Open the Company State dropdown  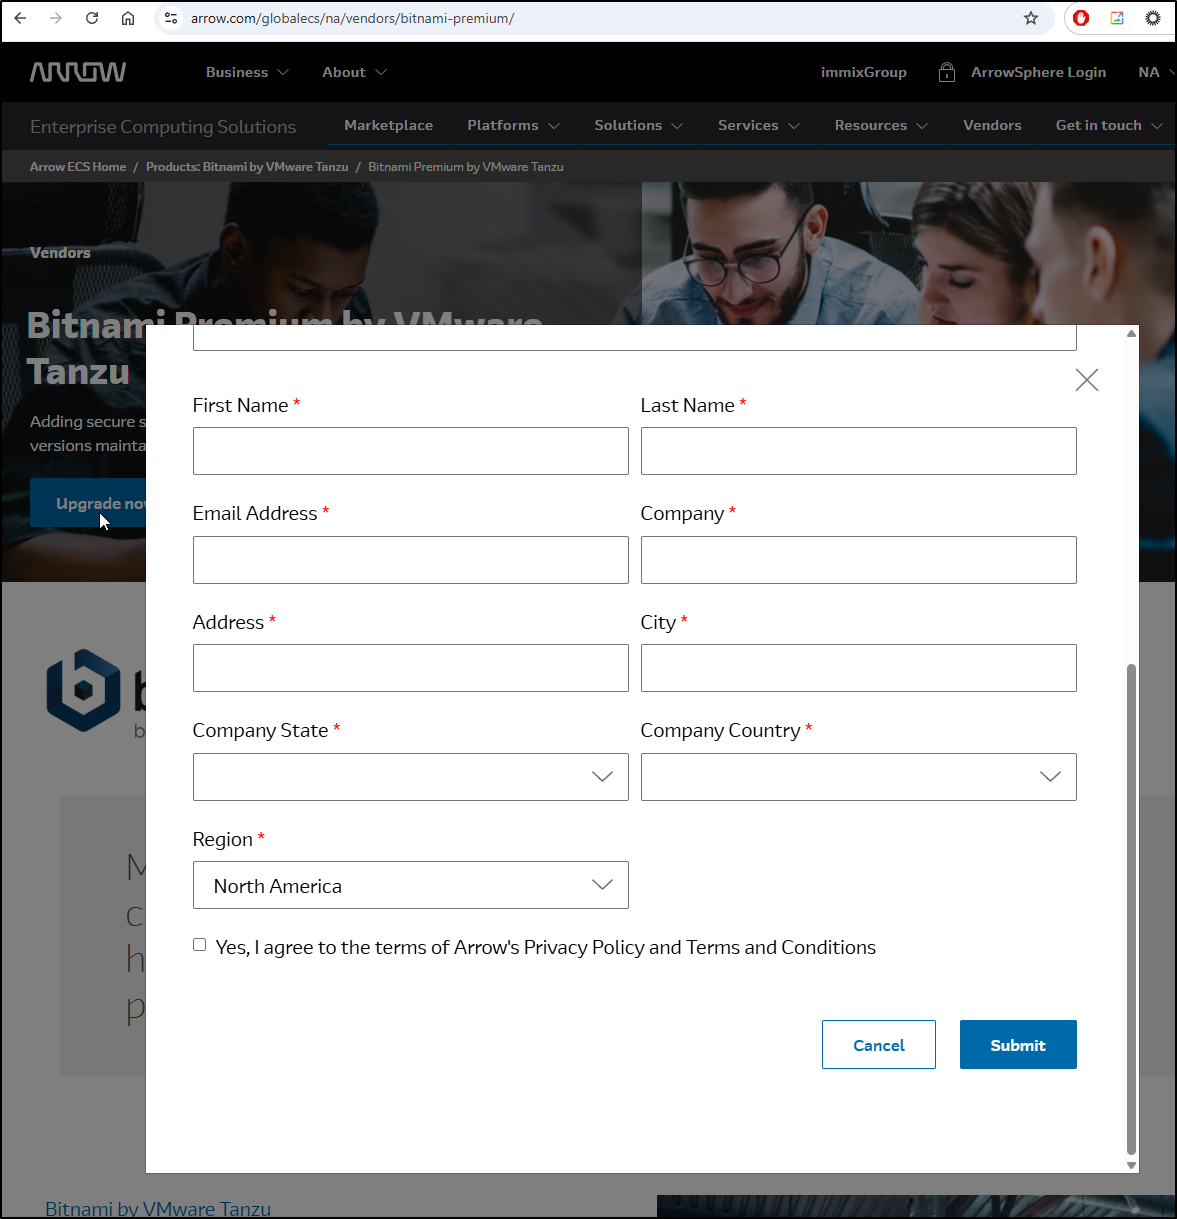point(411,777)
